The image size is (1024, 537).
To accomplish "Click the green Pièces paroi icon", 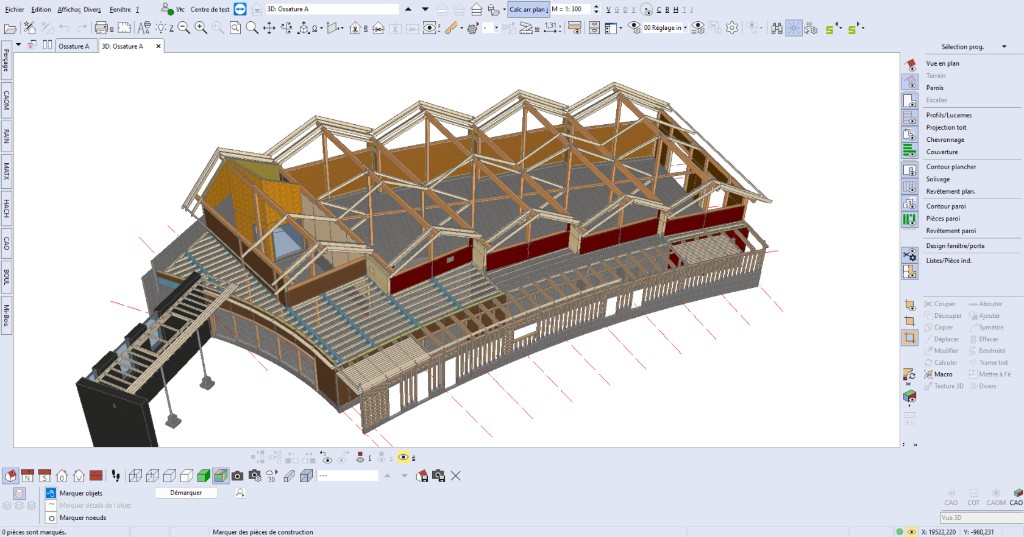I will coord(910,220).
